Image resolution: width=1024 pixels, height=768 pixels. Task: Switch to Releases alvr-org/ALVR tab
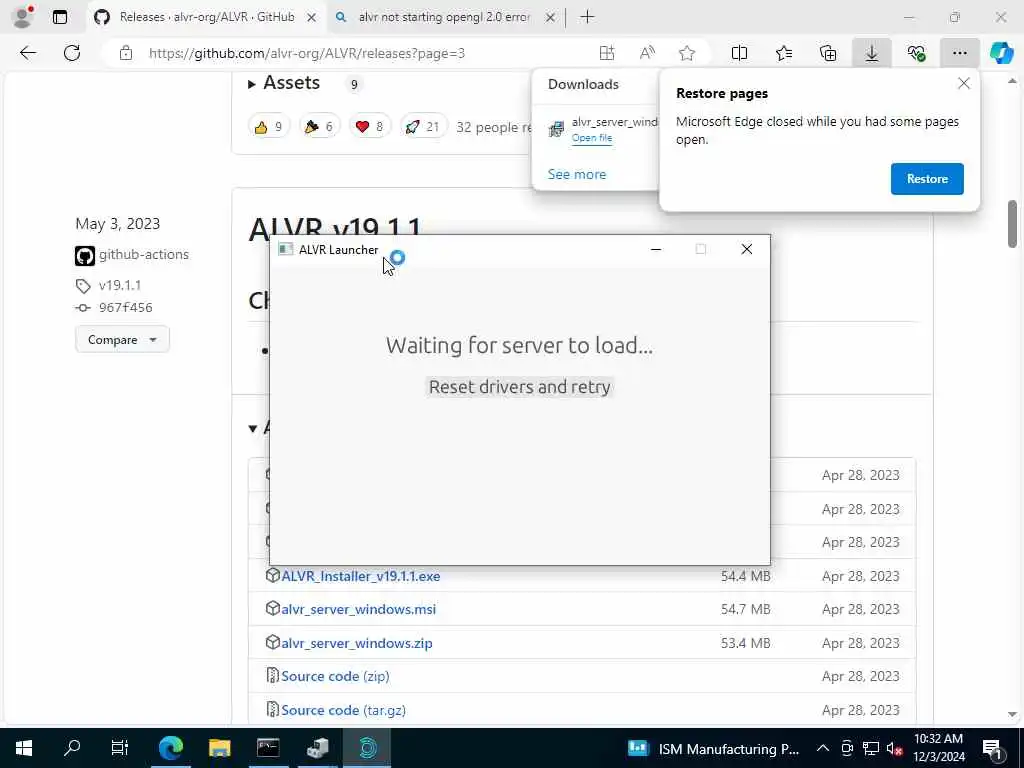[x=206, y=17]
